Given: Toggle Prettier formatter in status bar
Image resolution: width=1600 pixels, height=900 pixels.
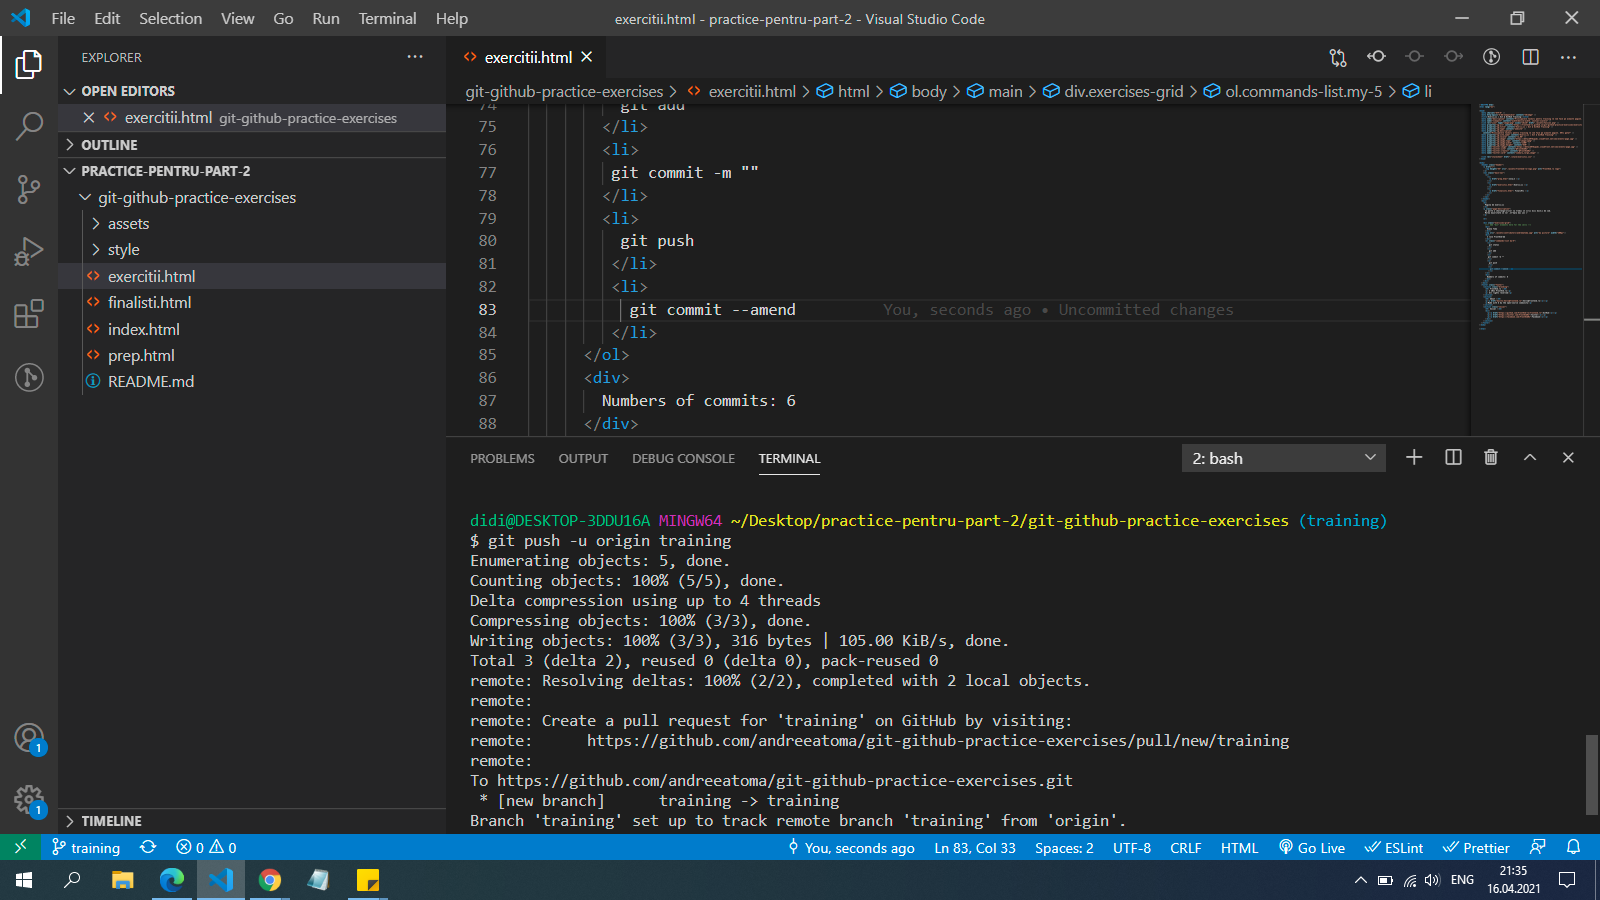Looking at the screenshot, I should tap(1476, 848).
